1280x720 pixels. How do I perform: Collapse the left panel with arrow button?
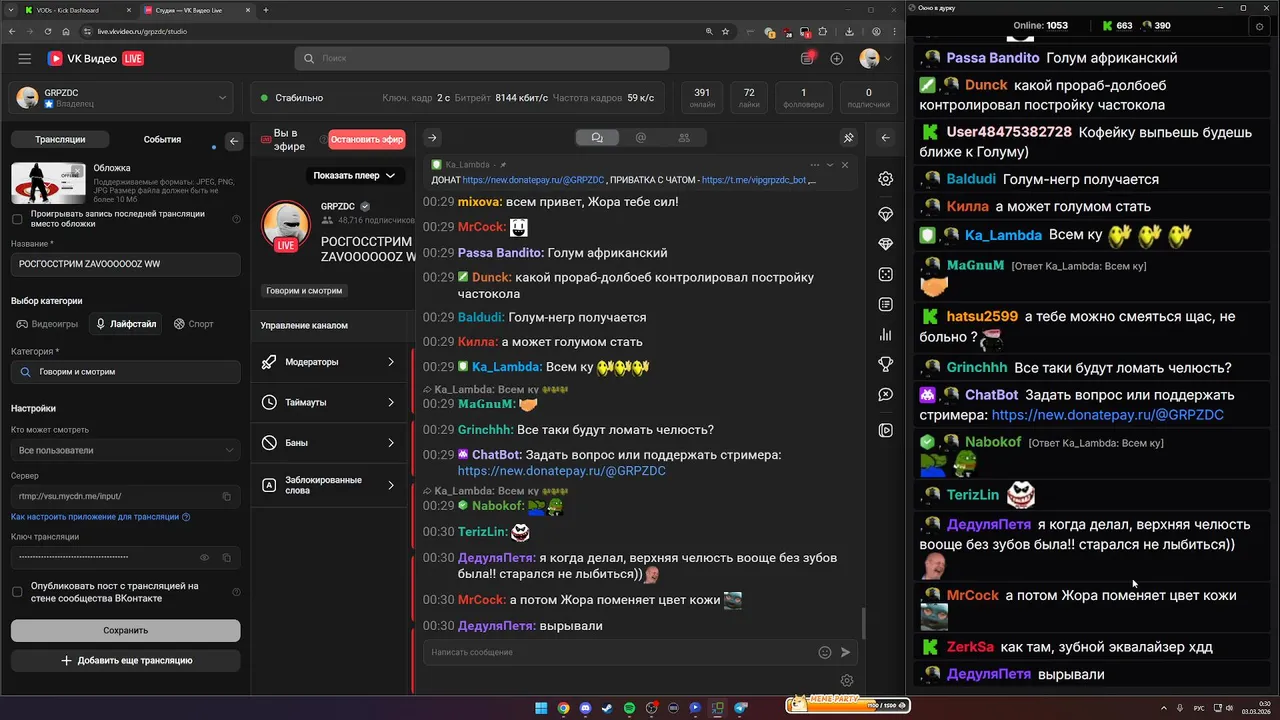pos(234,141)
